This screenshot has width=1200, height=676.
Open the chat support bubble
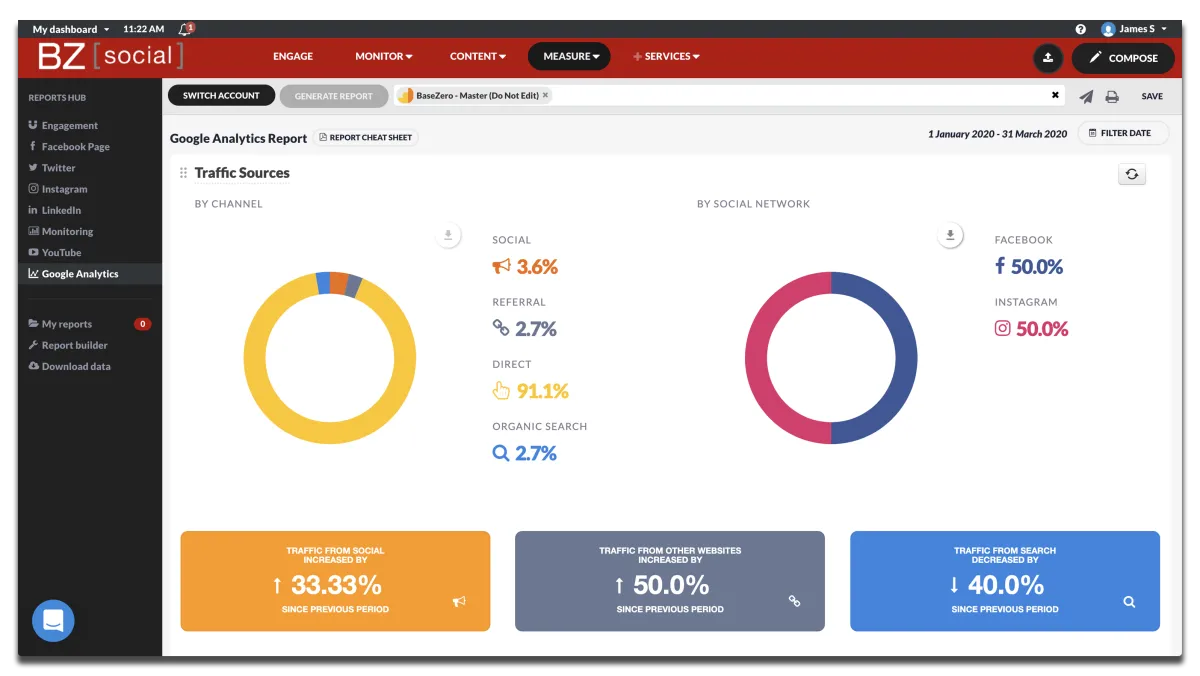click(x=53, y=620)
